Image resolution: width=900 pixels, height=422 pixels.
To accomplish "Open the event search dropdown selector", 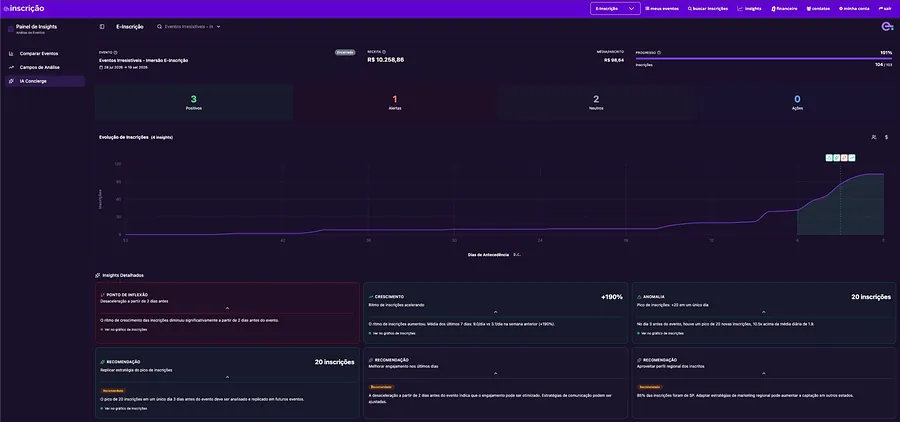I will click(189, 26).
